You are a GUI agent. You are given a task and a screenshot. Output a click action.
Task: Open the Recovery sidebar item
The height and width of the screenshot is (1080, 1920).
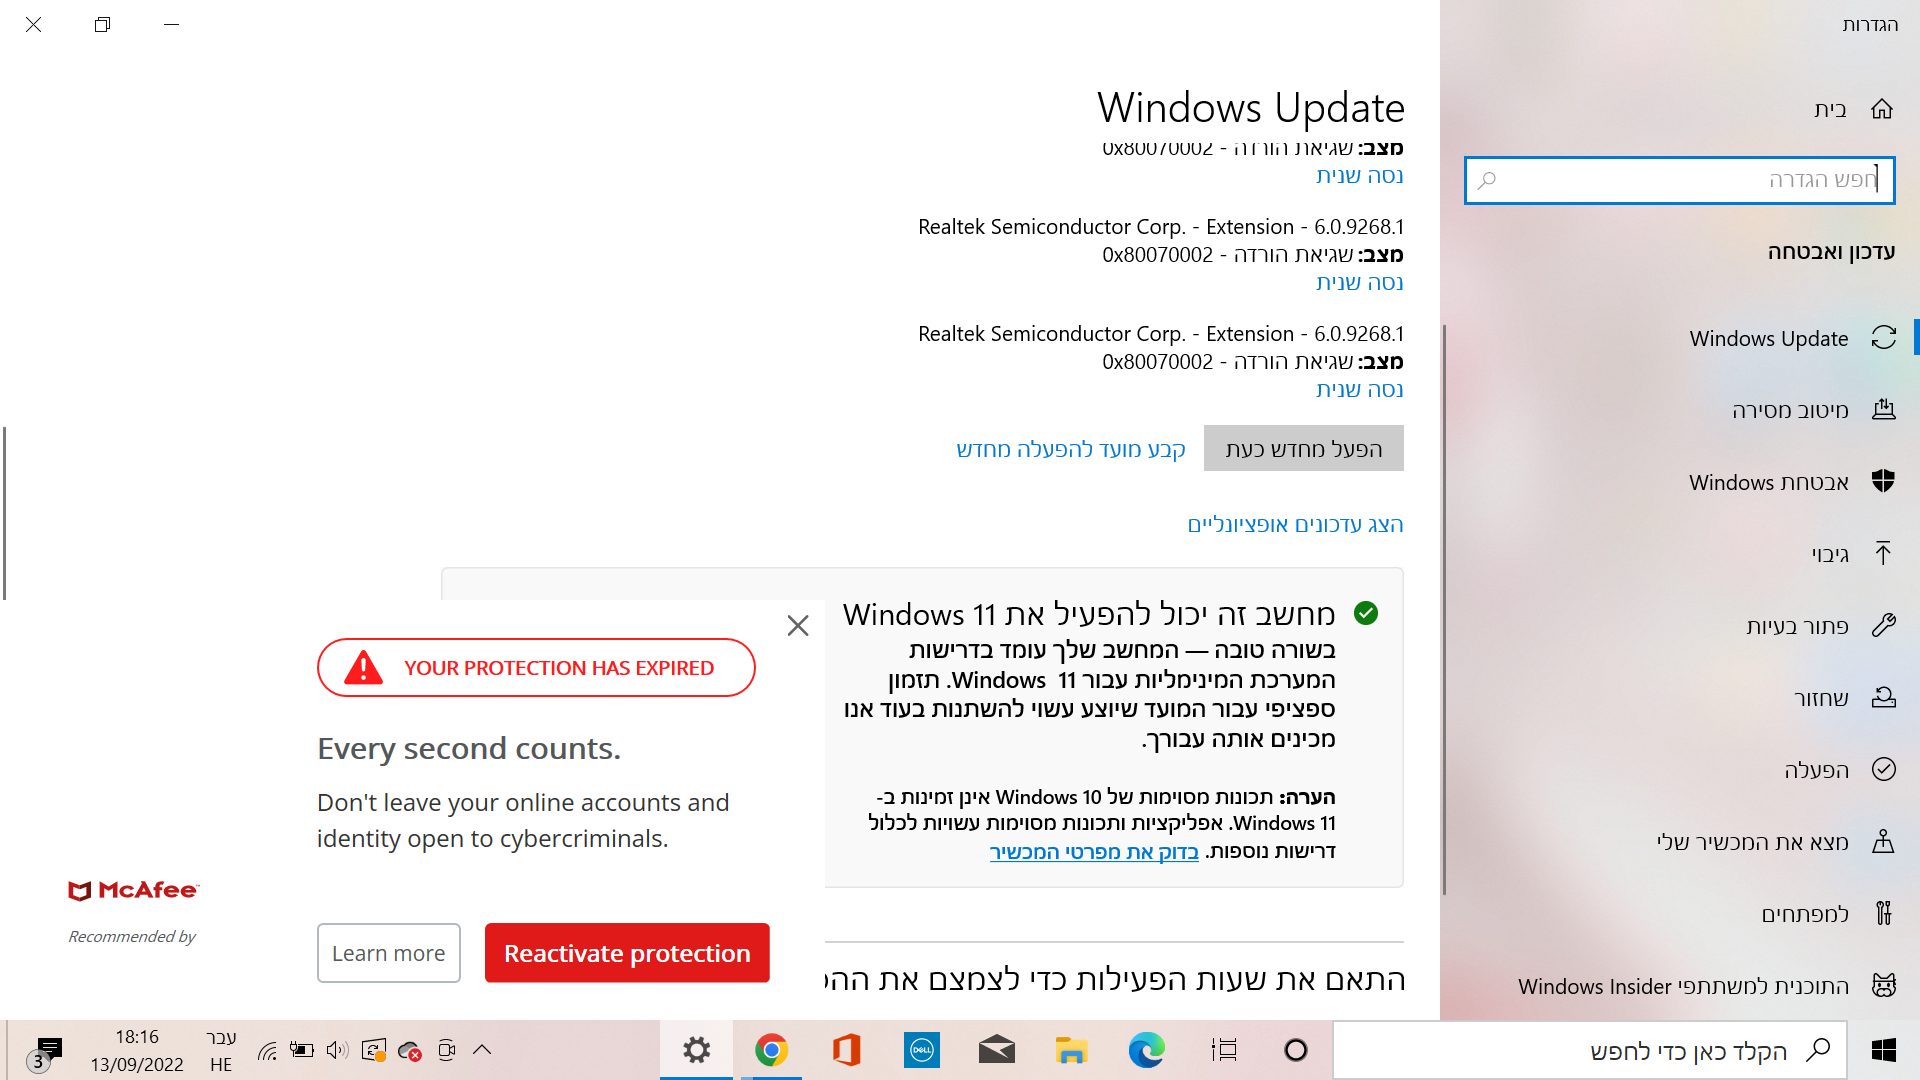[1821, 698]
